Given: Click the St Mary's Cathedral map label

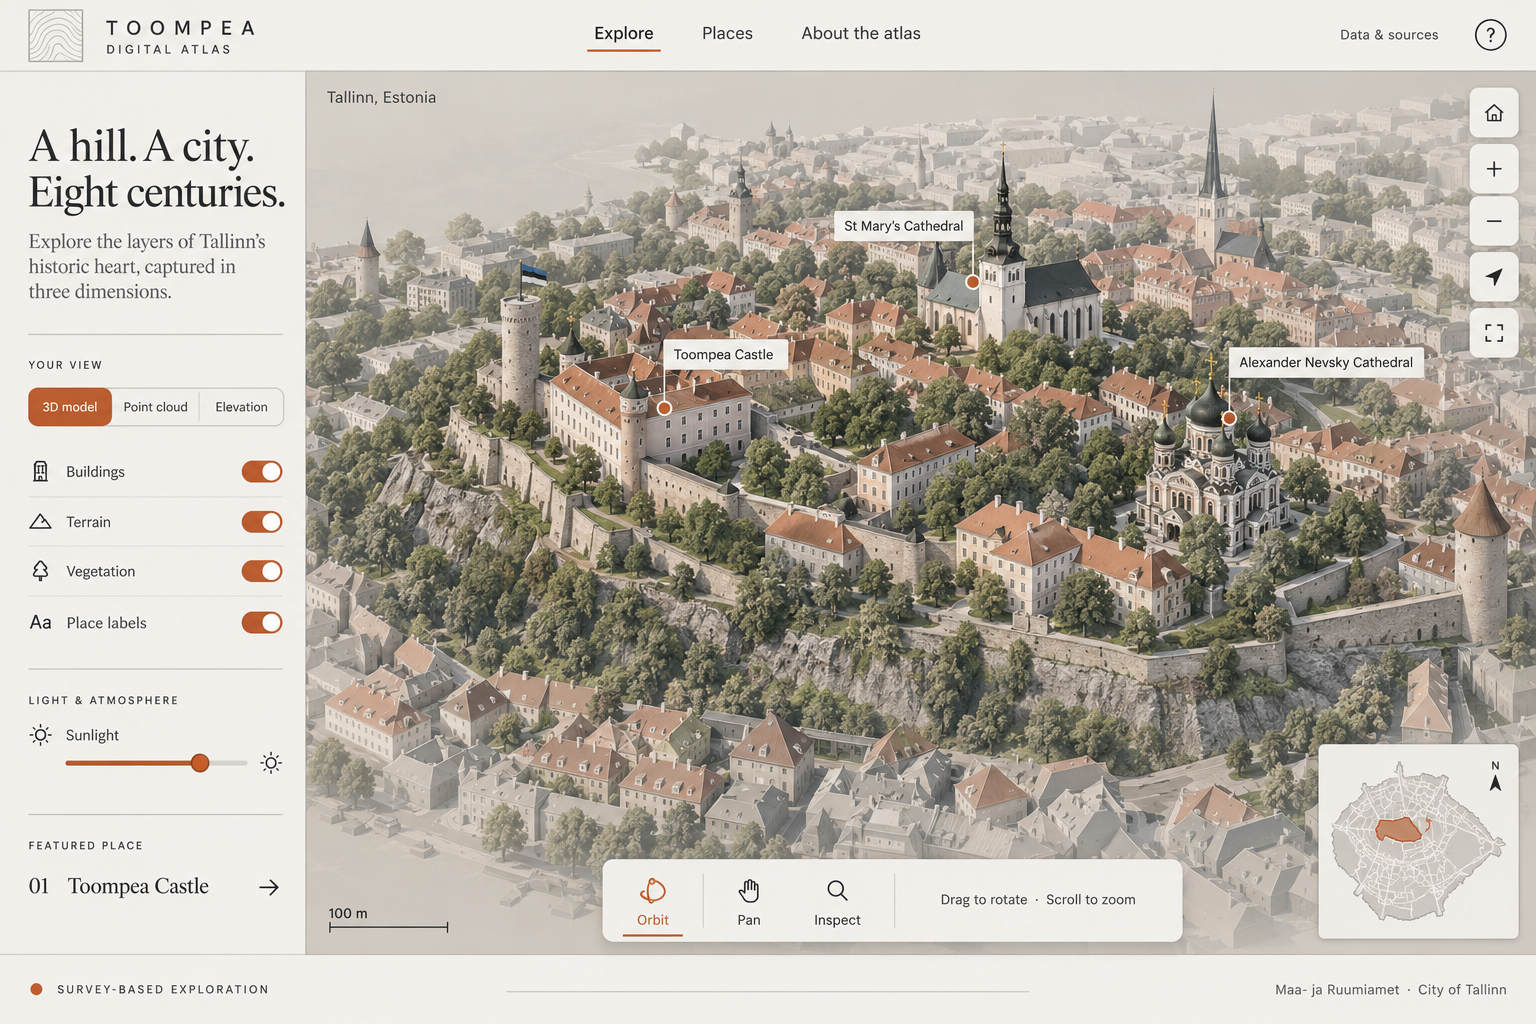Looking at the screenshot, I should [904, 226].
